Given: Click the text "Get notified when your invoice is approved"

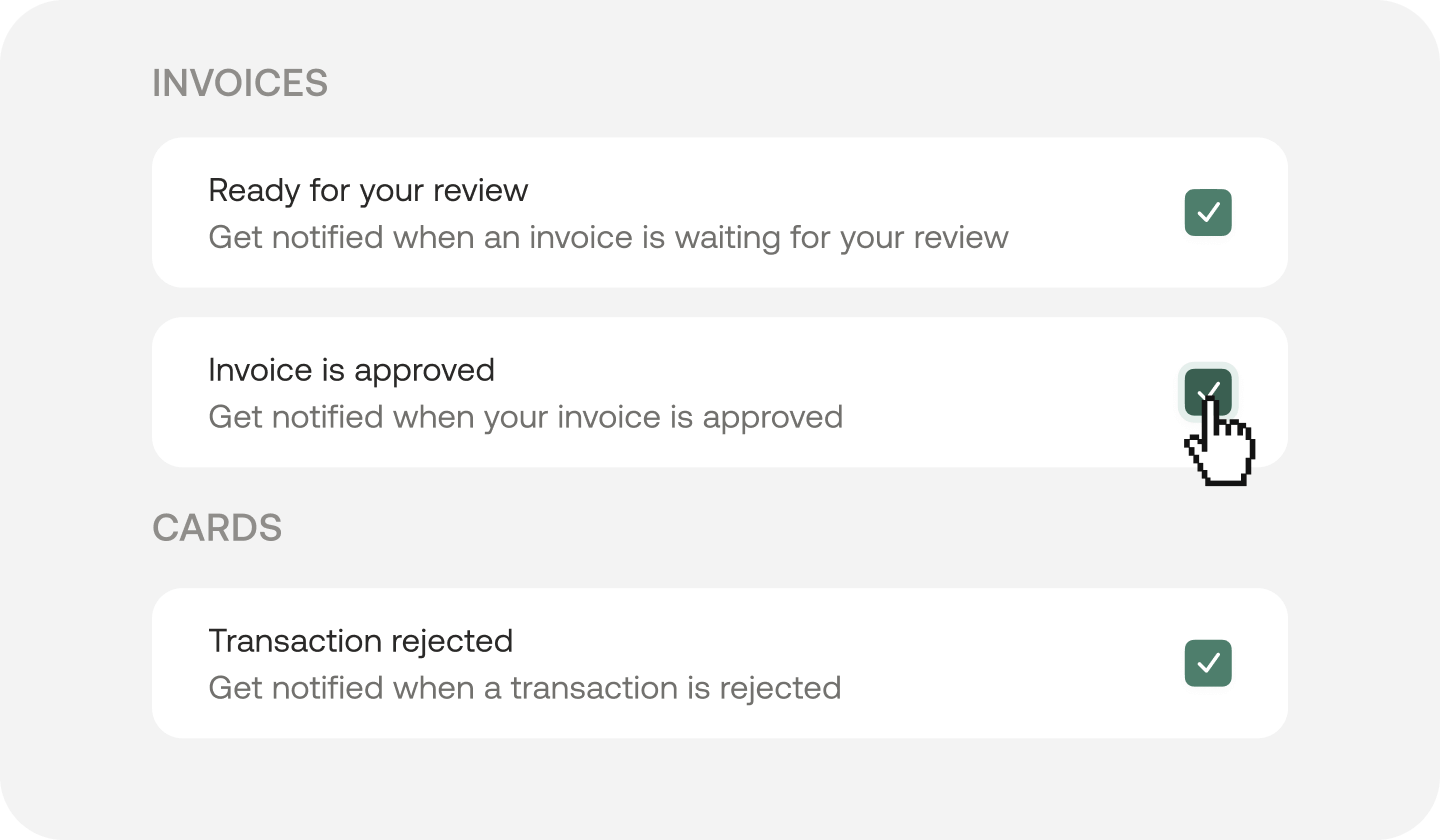Looking at the screenshot, I should (525, 417).
